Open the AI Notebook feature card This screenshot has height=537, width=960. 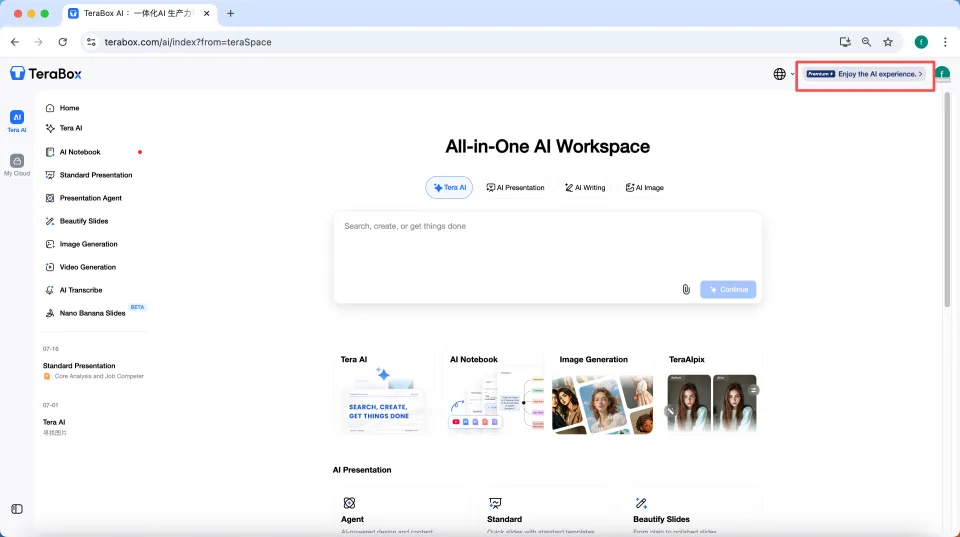[x=493, y=393]
